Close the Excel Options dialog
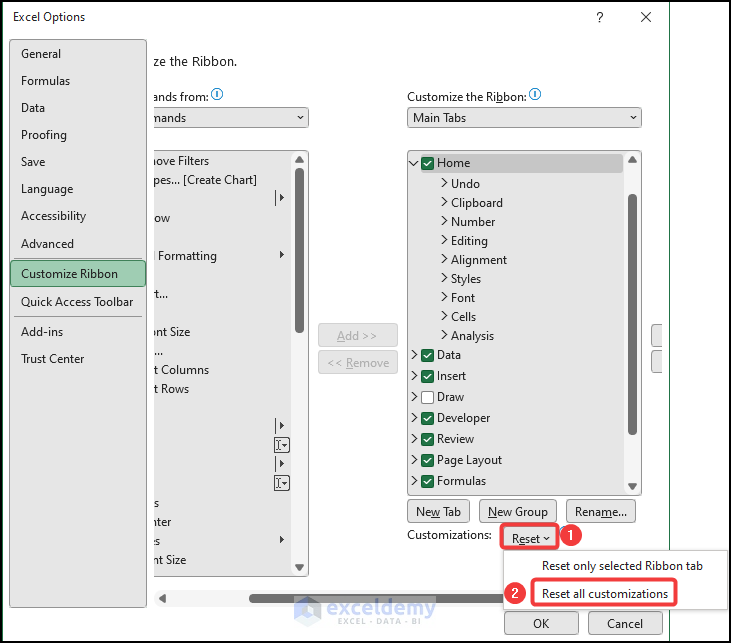The image size is (731, 643). click(x=646, y=17)
